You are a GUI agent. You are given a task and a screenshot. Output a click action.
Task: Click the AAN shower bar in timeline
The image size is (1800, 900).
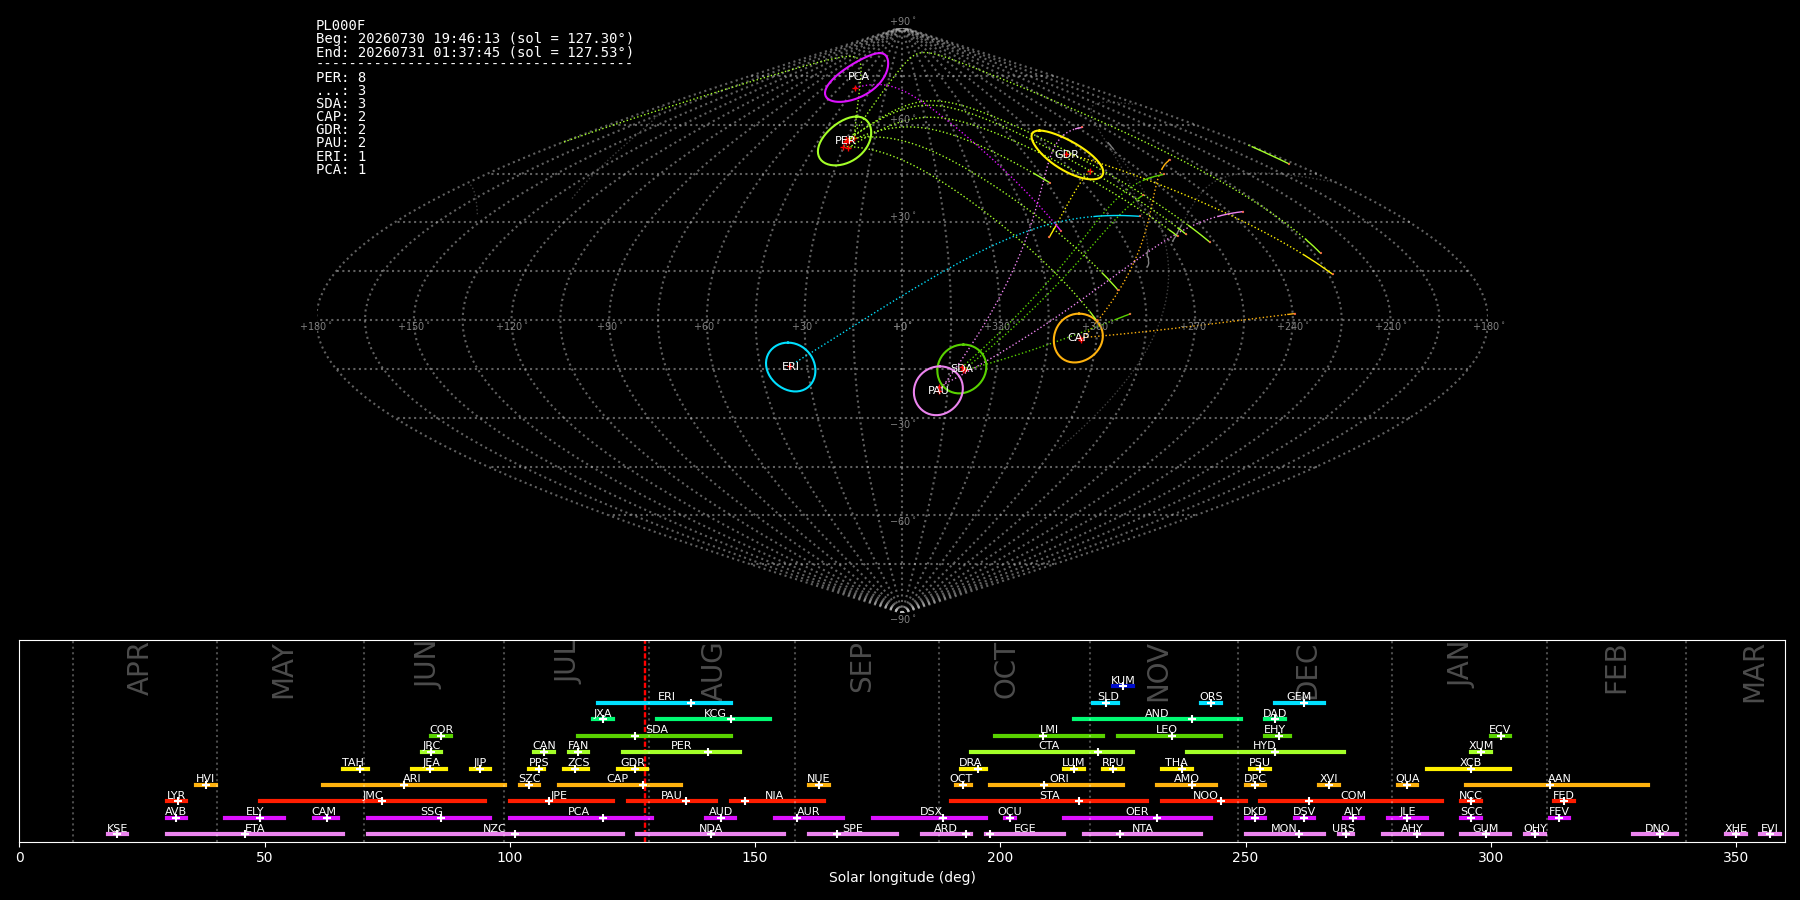[x=1557, y=785]
